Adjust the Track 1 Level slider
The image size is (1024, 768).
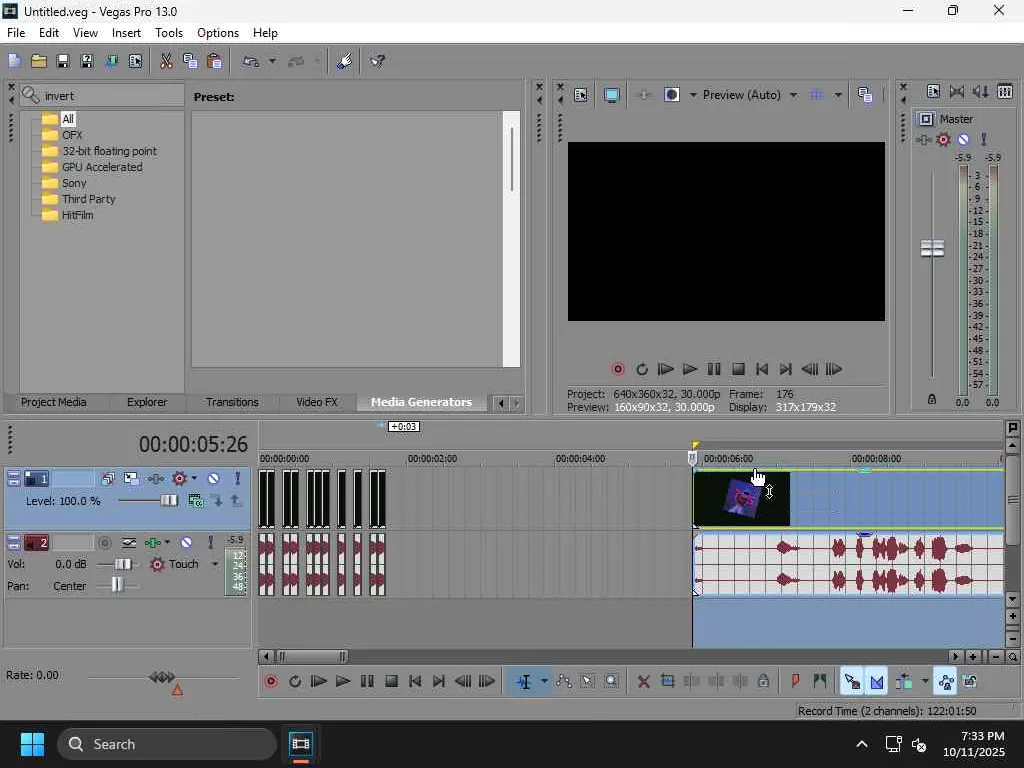169,501
